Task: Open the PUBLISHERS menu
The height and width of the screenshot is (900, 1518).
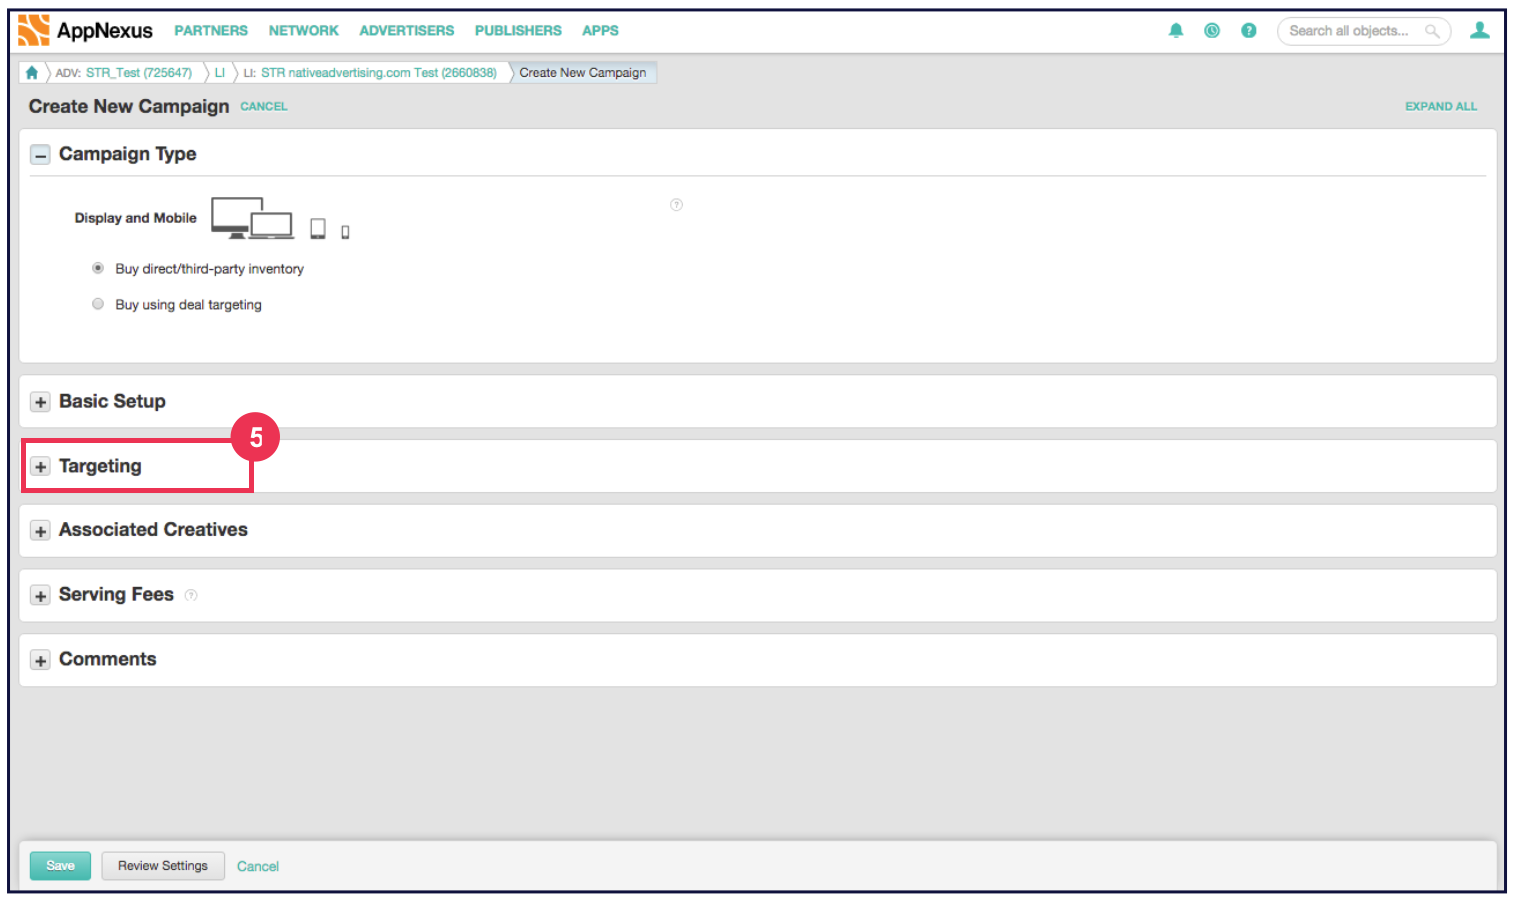Action: point(518,31)
